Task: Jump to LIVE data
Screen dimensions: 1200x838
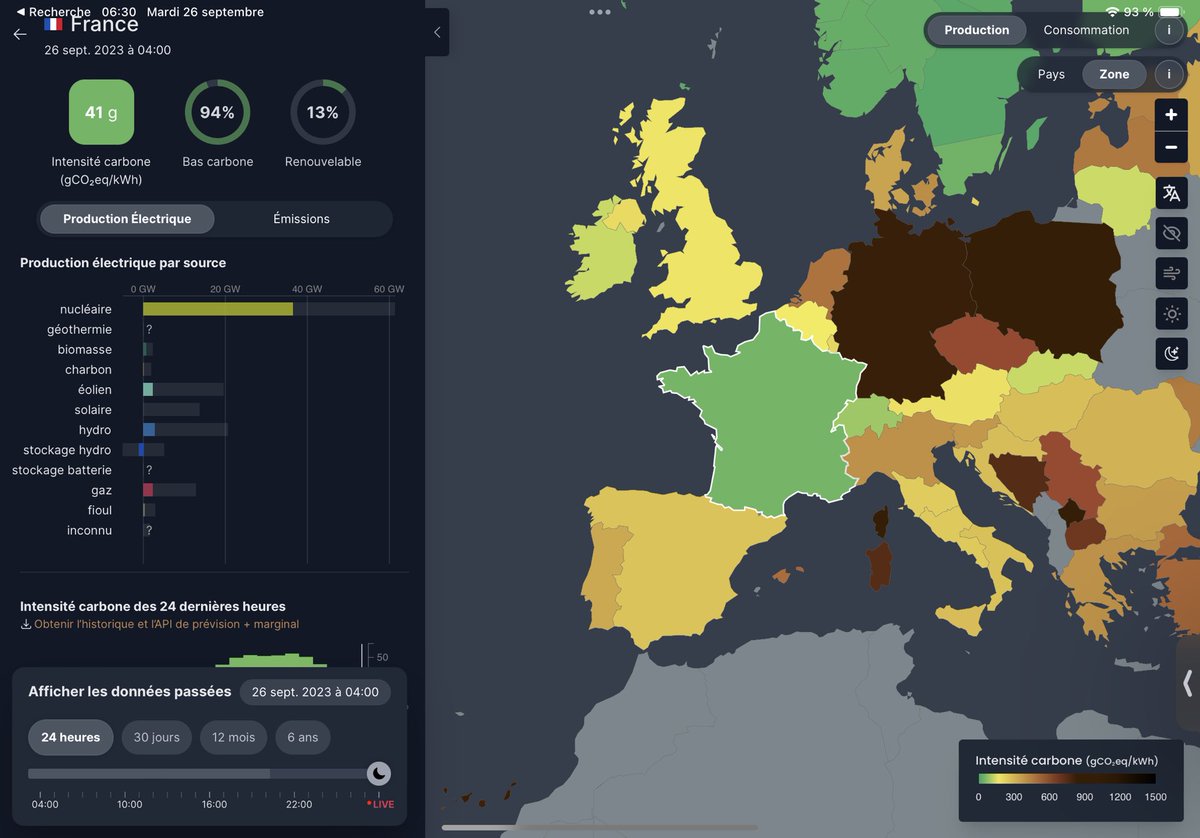Action: click(x=380, y=804)
